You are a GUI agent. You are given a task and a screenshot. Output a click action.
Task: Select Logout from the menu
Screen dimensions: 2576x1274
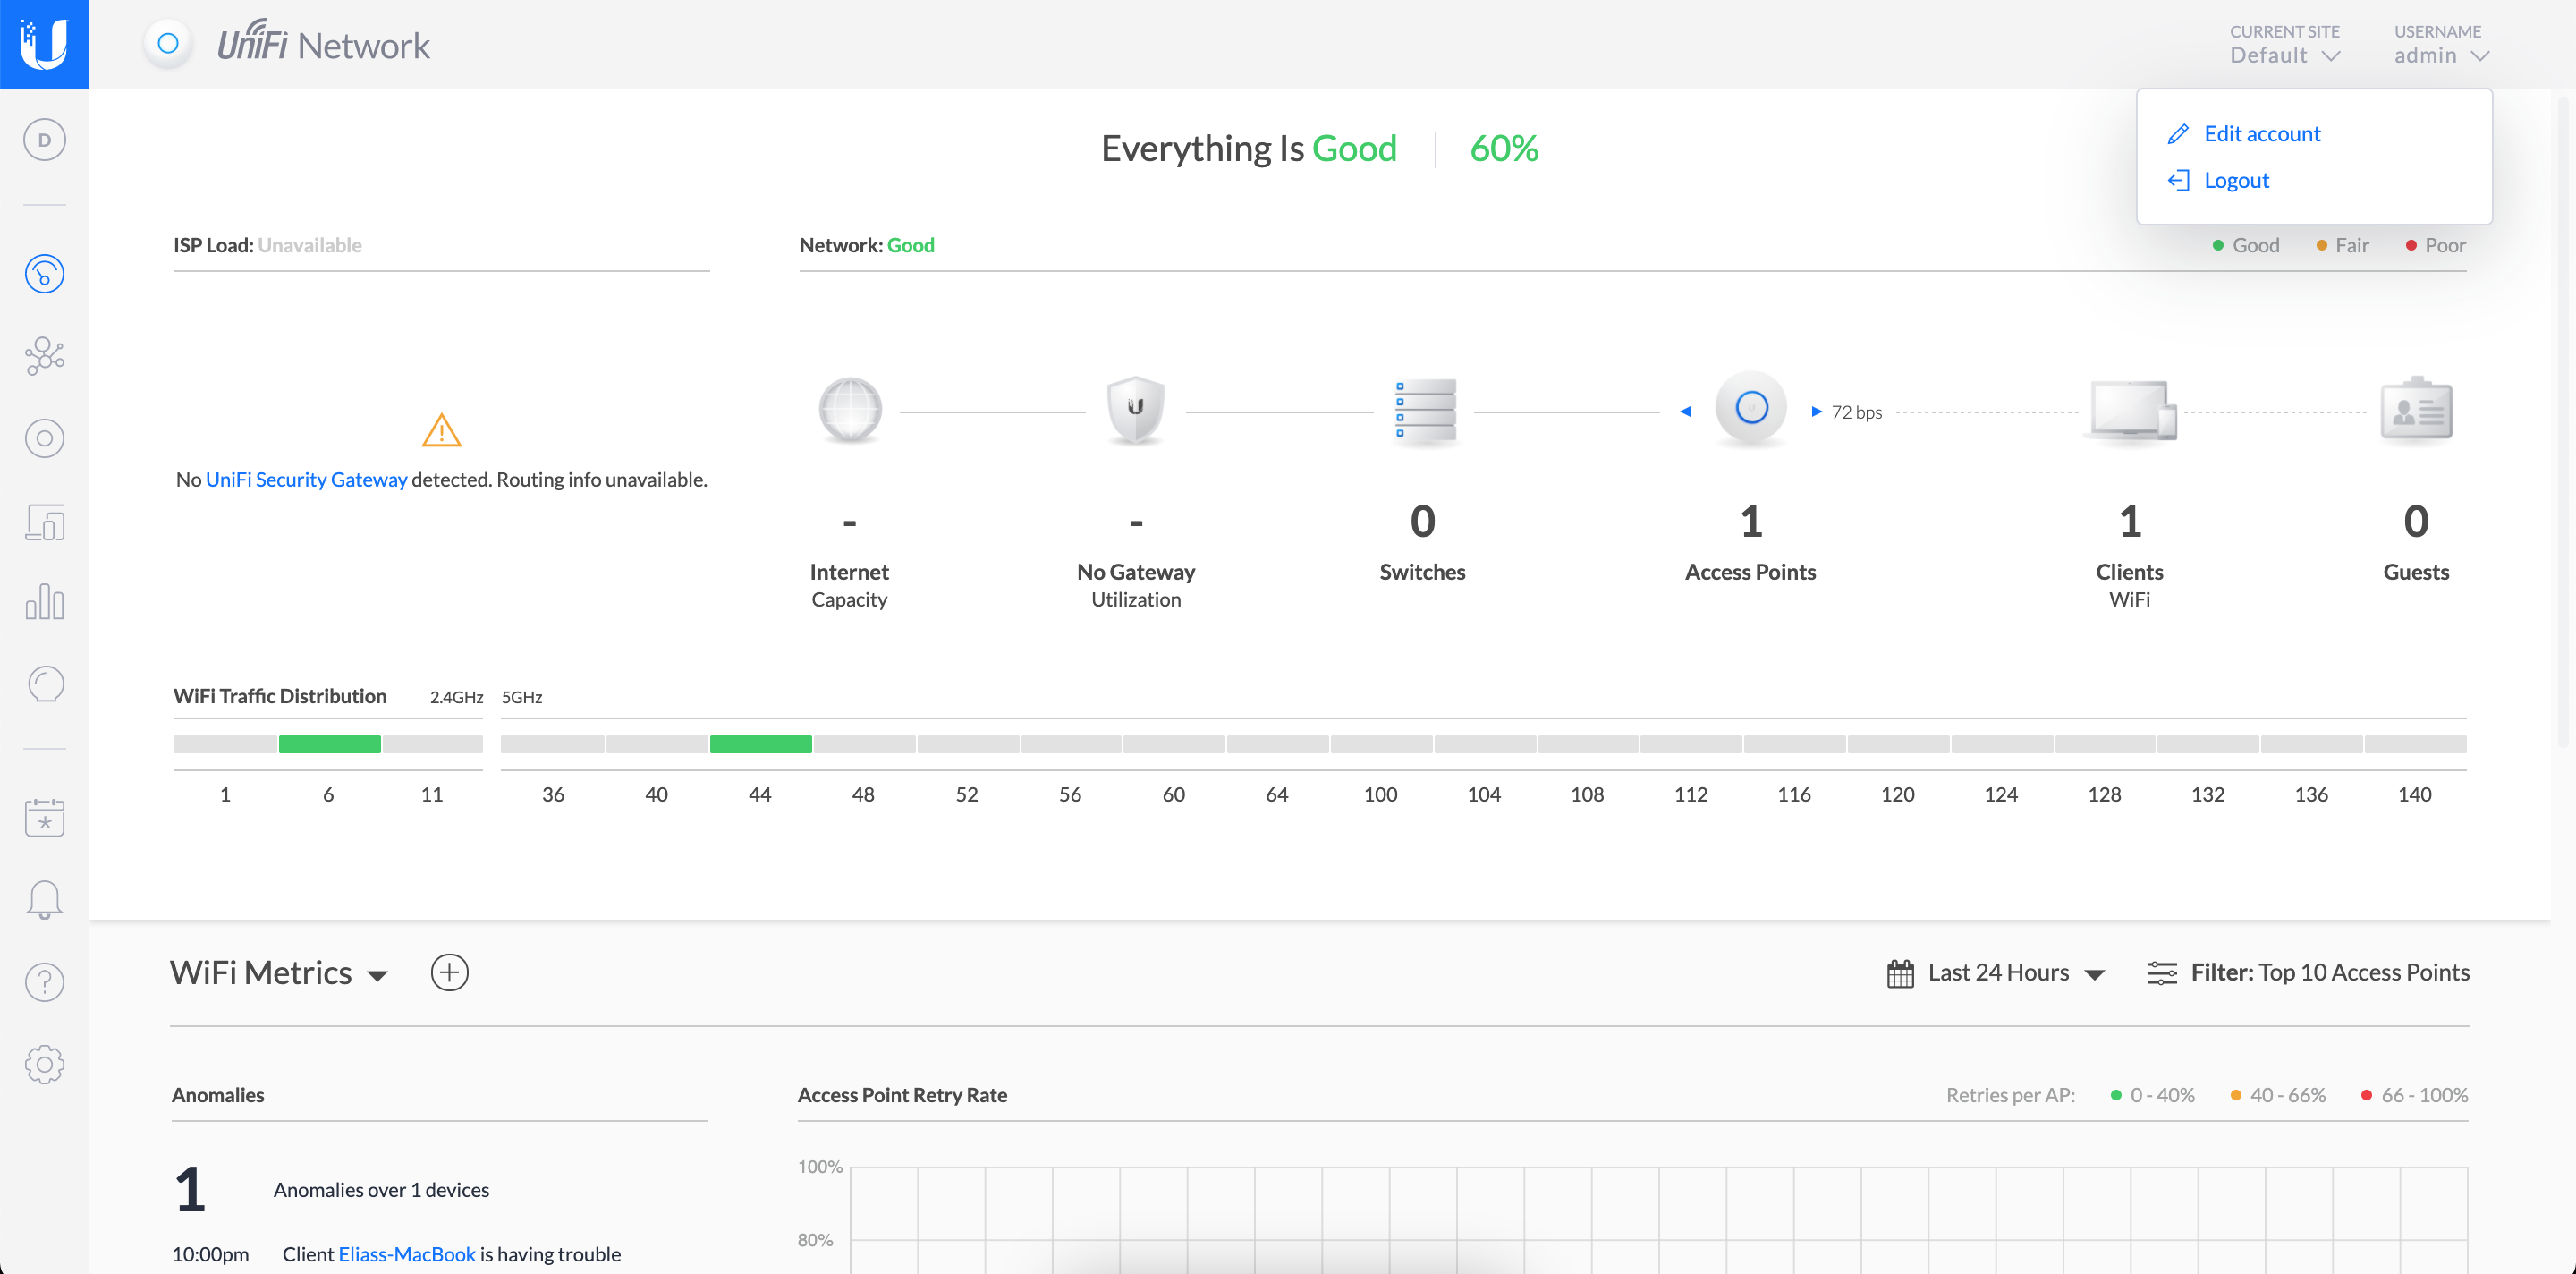point(2236,181)
